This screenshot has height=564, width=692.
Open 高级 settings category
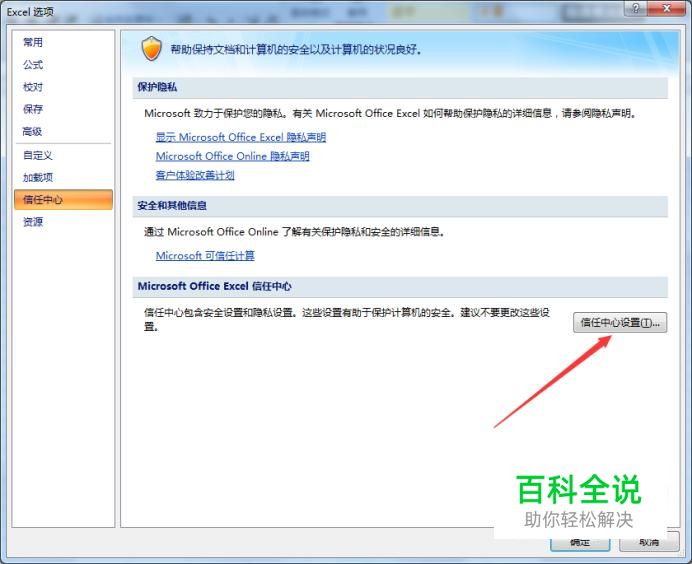point(33,132)
